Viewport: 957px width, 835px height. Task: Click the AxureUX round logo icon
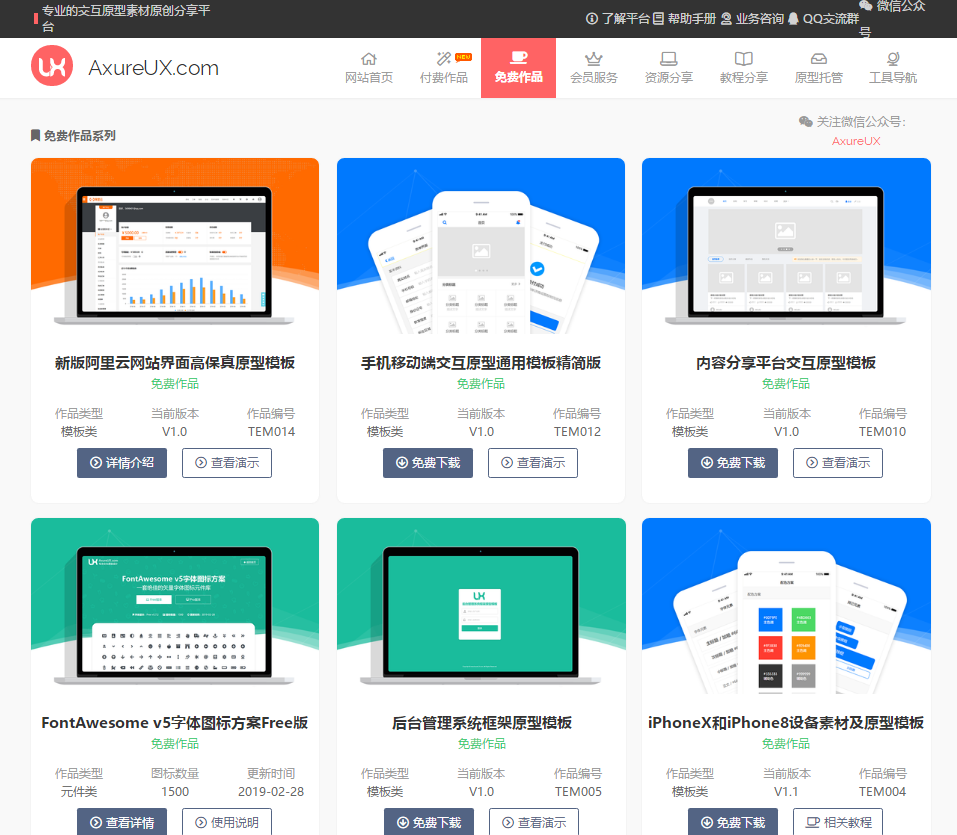(x=52, y=66)
